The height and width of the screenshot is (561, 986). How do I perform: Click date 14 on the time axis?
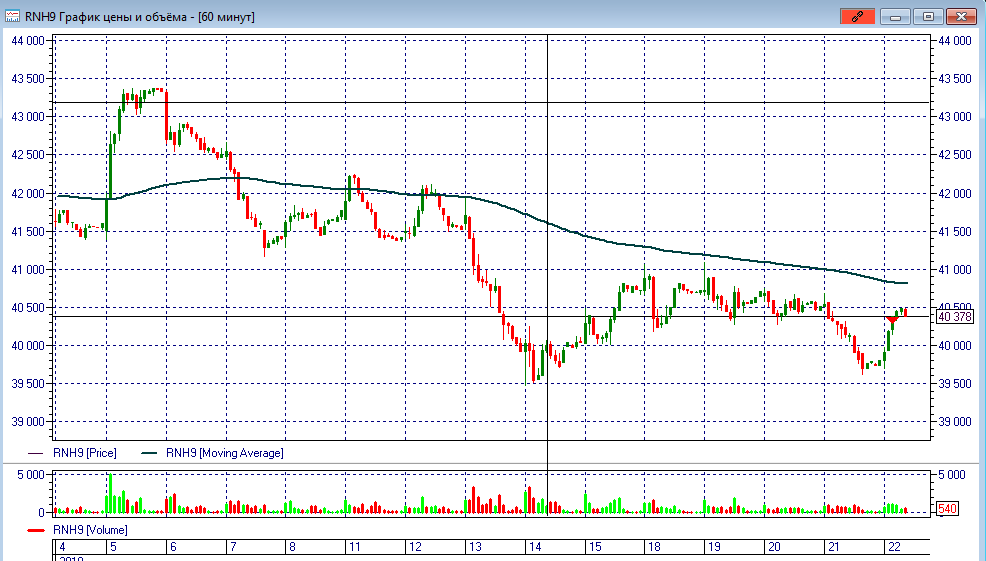(x=535, y=547)
